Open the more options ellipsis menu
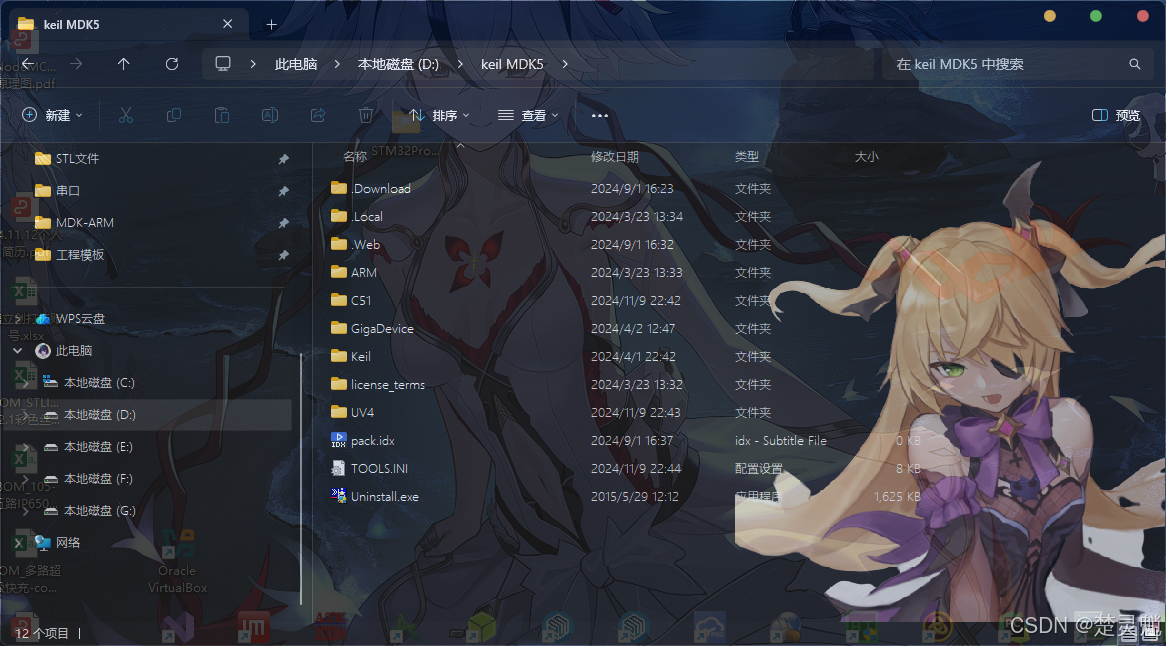This screenshot has width=1166, height=646. click(599, 115)
